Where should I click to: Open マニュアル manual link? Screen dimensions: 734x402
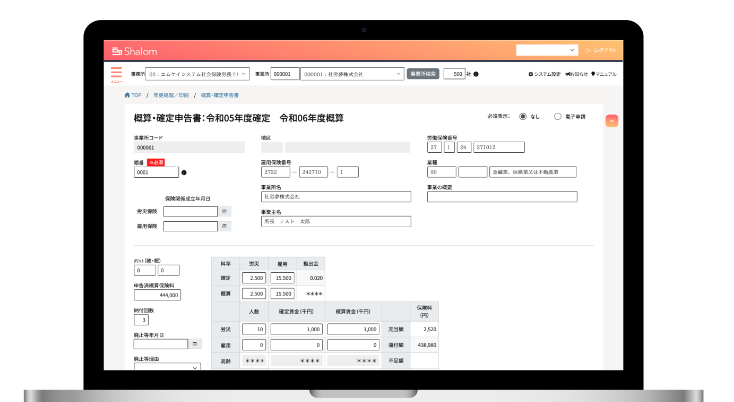click(604, 74)
